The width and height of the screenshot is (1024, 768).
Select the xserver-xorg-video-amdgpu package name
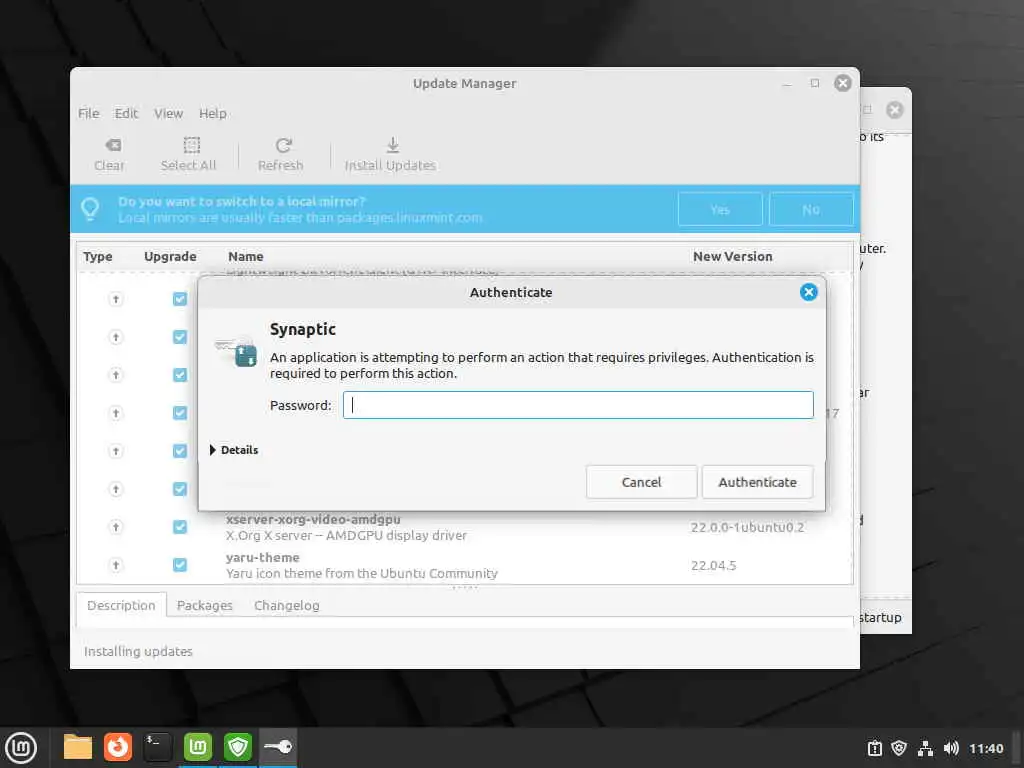tap(313, 520)
